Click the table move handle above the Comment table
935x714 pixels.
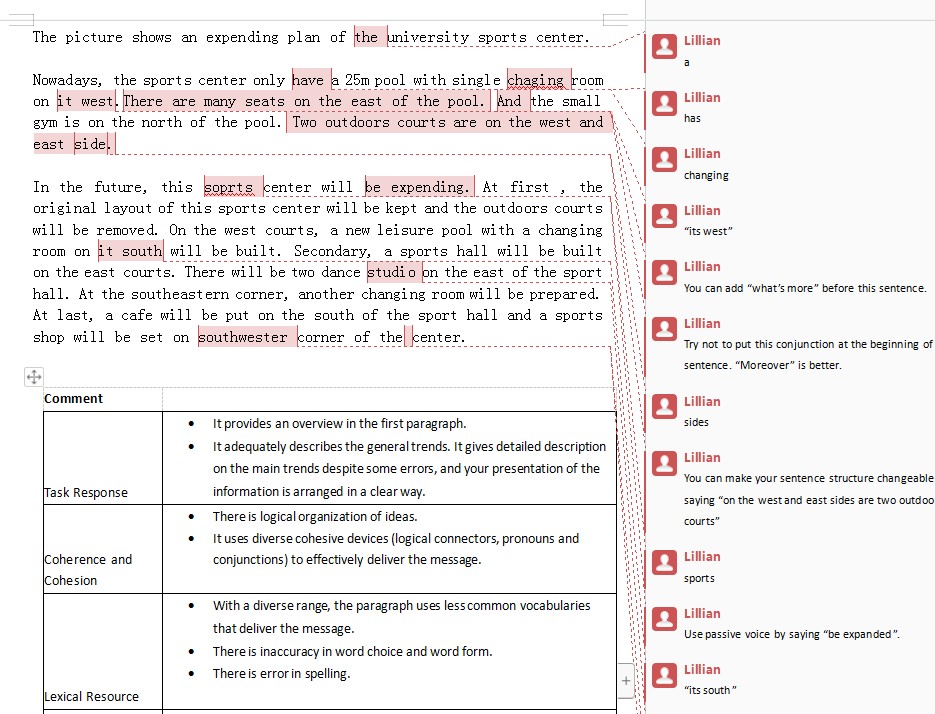click(34, 376)
